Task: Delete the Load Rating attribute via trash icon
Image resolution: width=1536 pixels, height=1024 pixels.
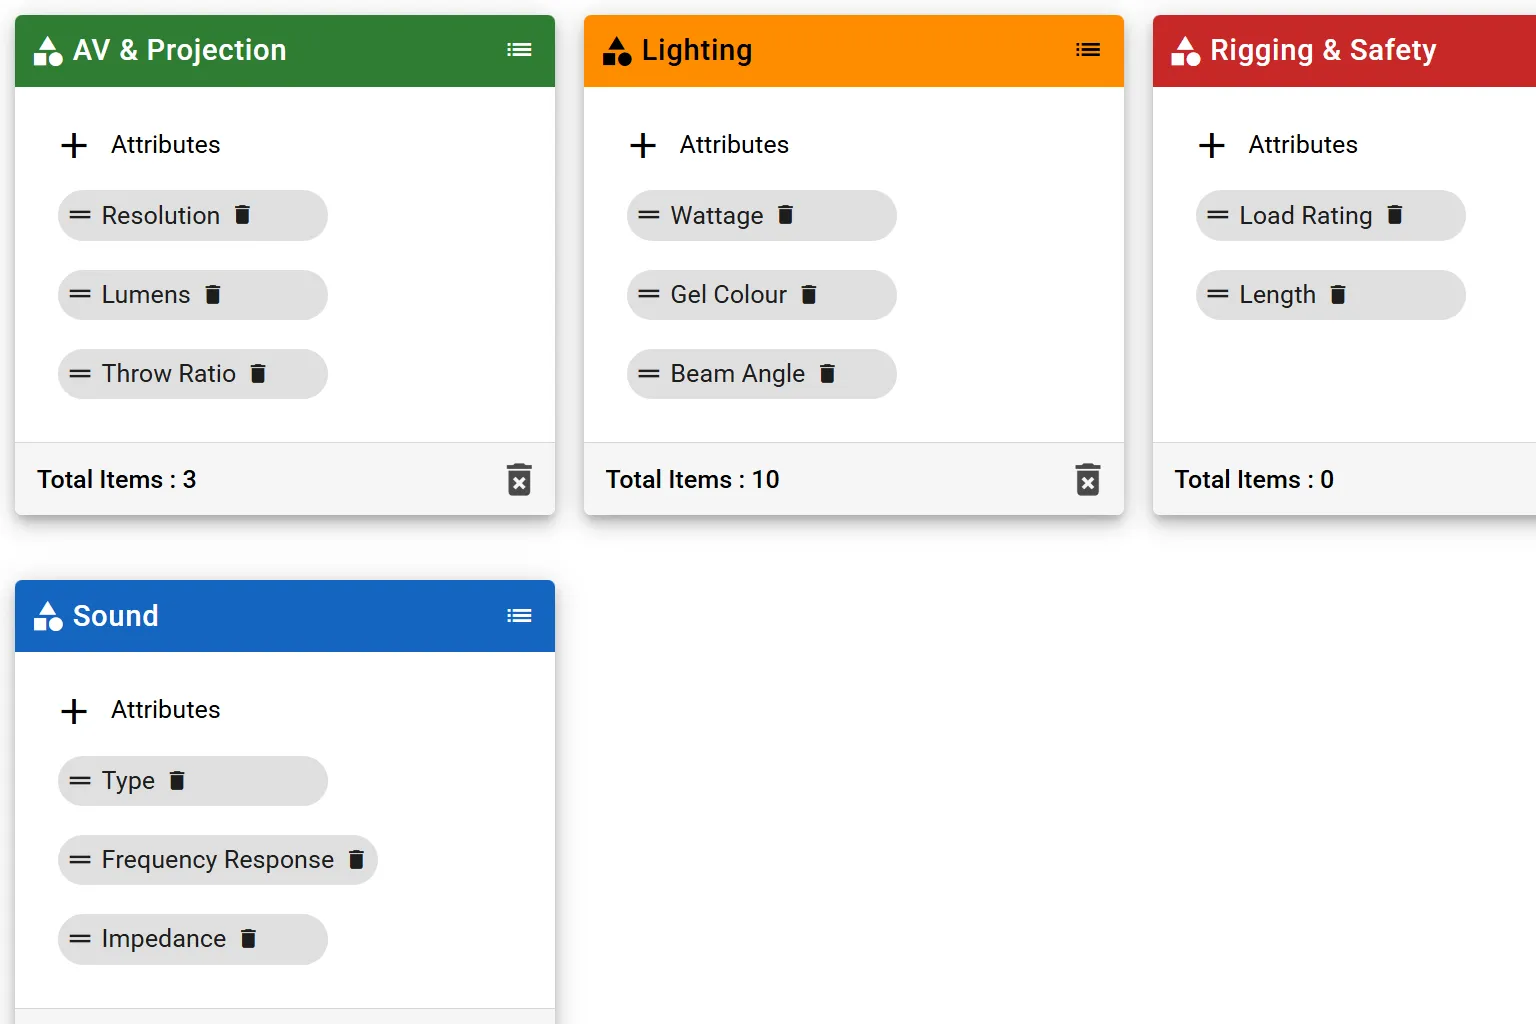Action: point(1395,215)
